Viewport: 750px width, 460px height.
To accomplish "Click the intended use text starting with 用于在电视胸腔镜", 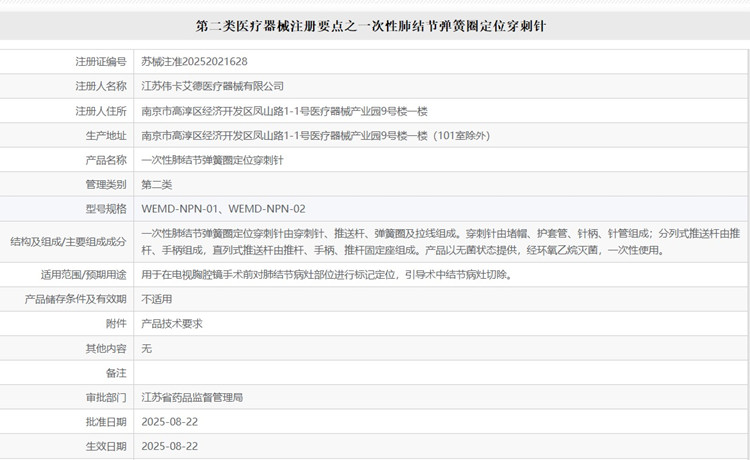I will pos(326,274).
